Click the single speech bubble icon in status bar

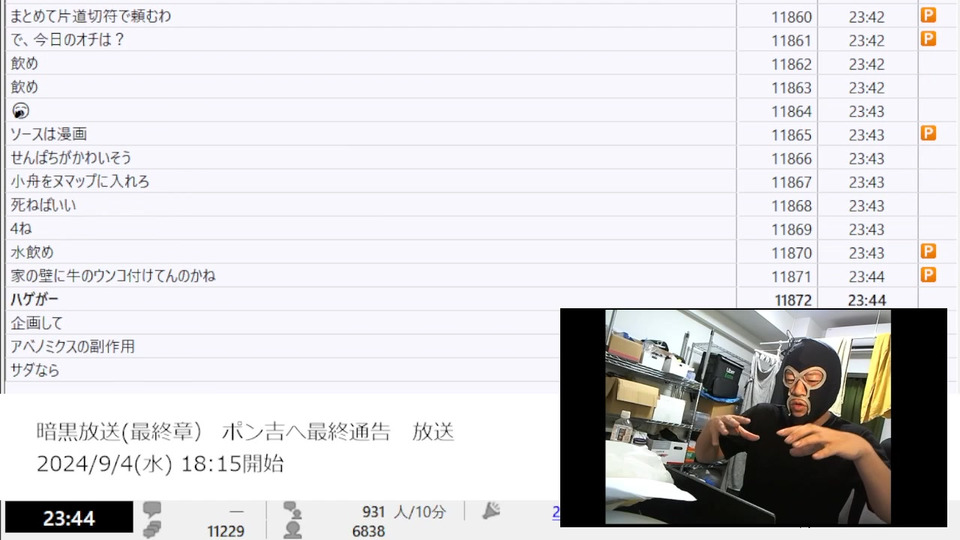click(152, 509)
